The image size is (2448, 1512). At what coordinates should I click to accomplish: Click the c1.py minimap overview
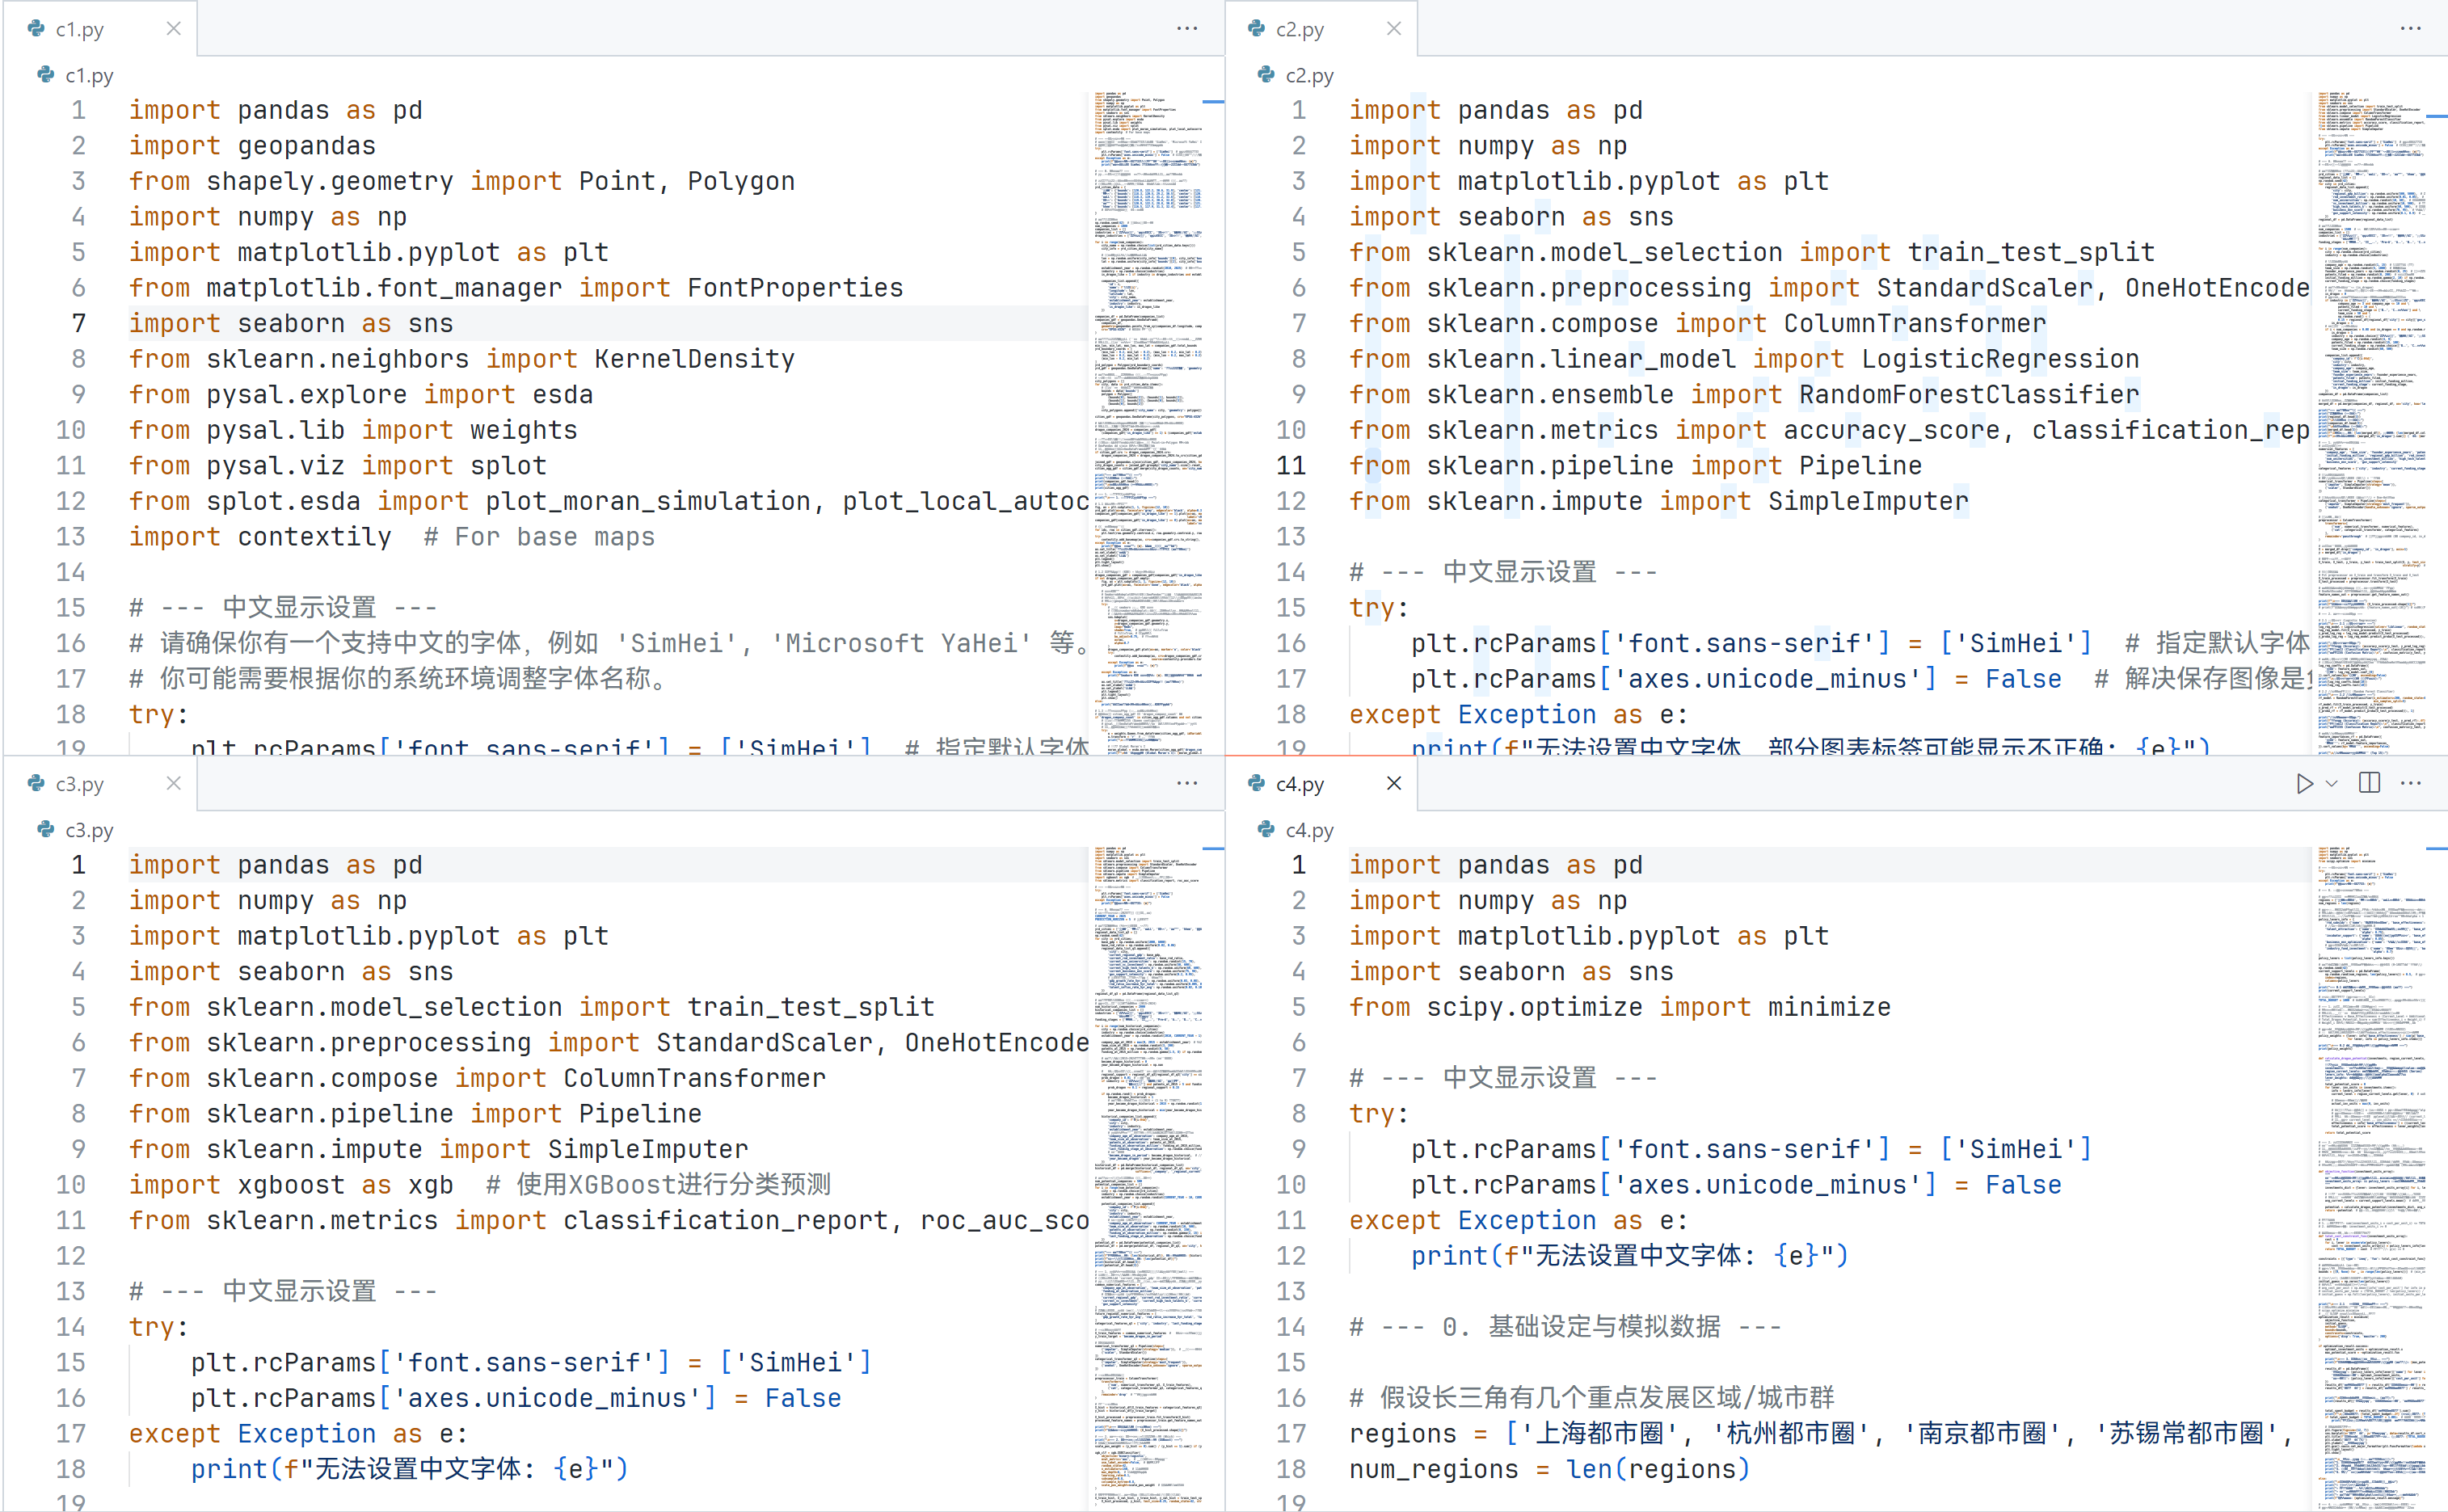point(1148,400)
